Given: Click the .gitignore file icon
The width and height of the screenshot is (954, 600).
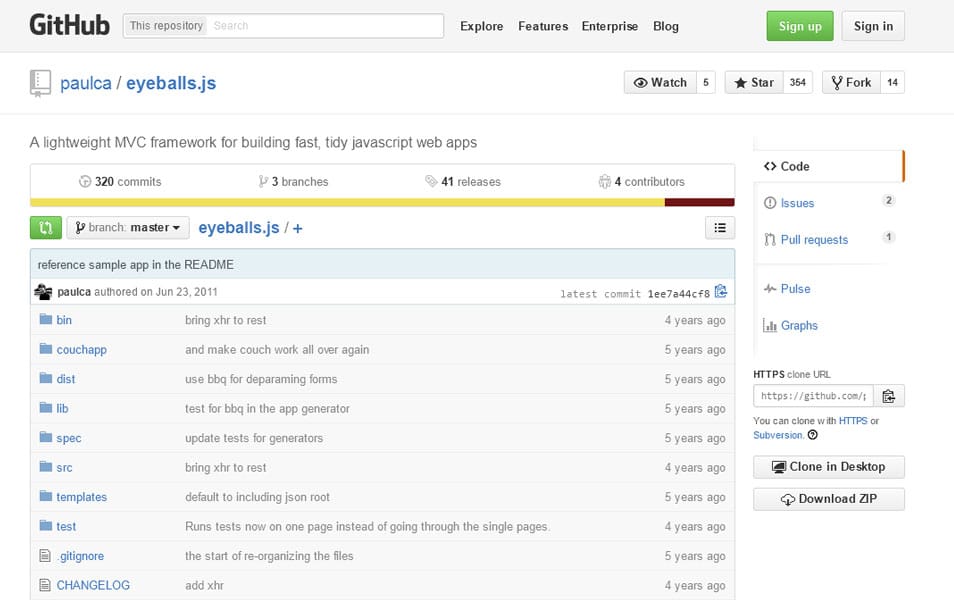Looking at the screenshot, I should (45, 556).
